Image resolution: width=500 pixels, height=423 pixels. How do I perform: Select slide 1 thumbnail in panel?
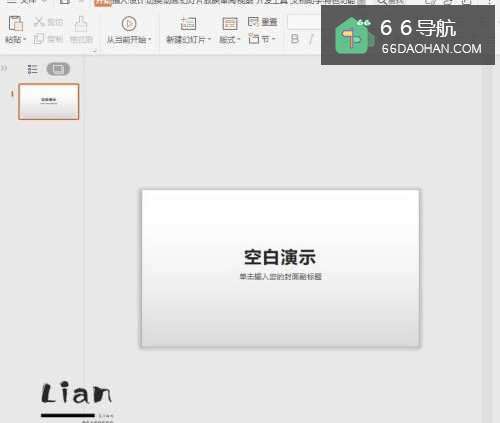[x=49, y=102]
